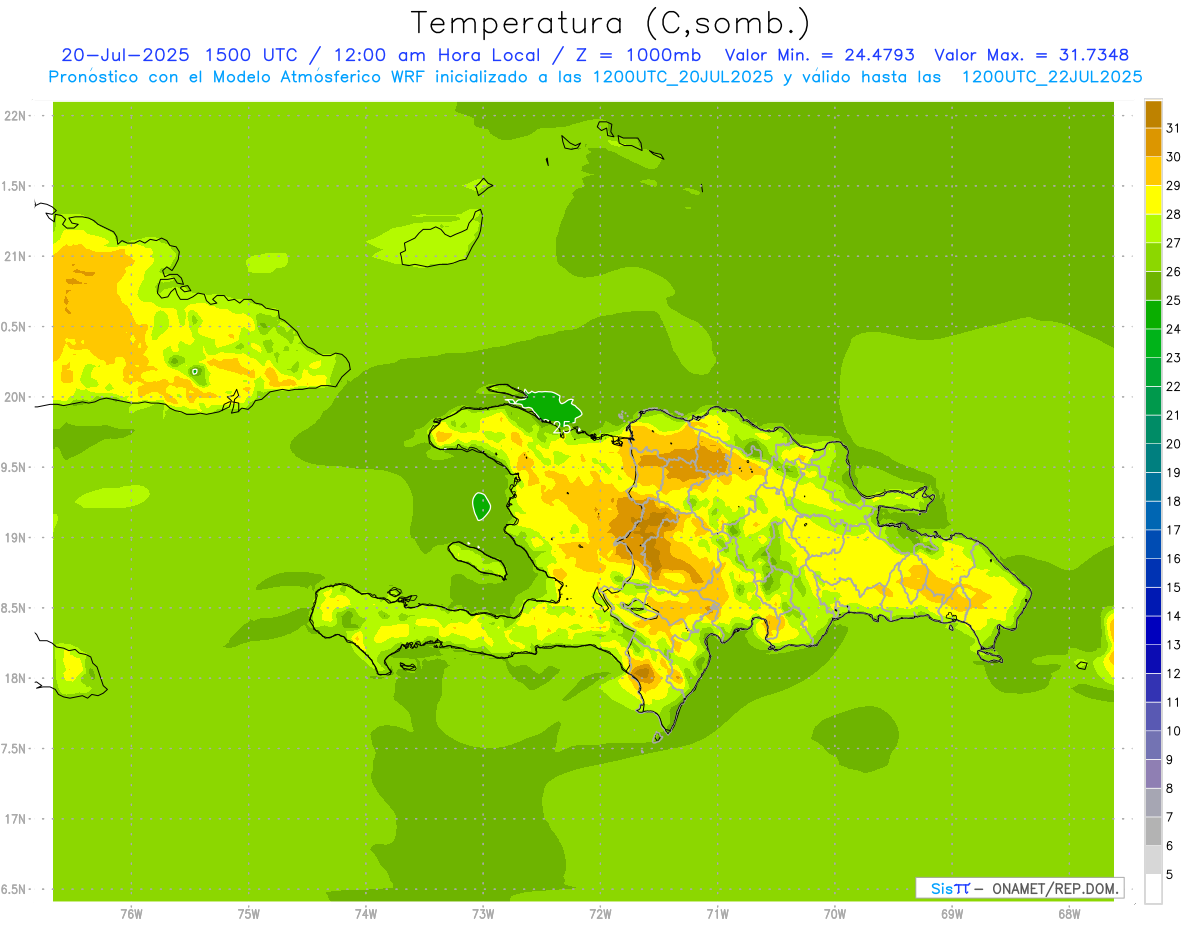The height and width of the screenshot is (927, 1200).
Task: Click the '12' color scale label
Action: point(1174,673)
